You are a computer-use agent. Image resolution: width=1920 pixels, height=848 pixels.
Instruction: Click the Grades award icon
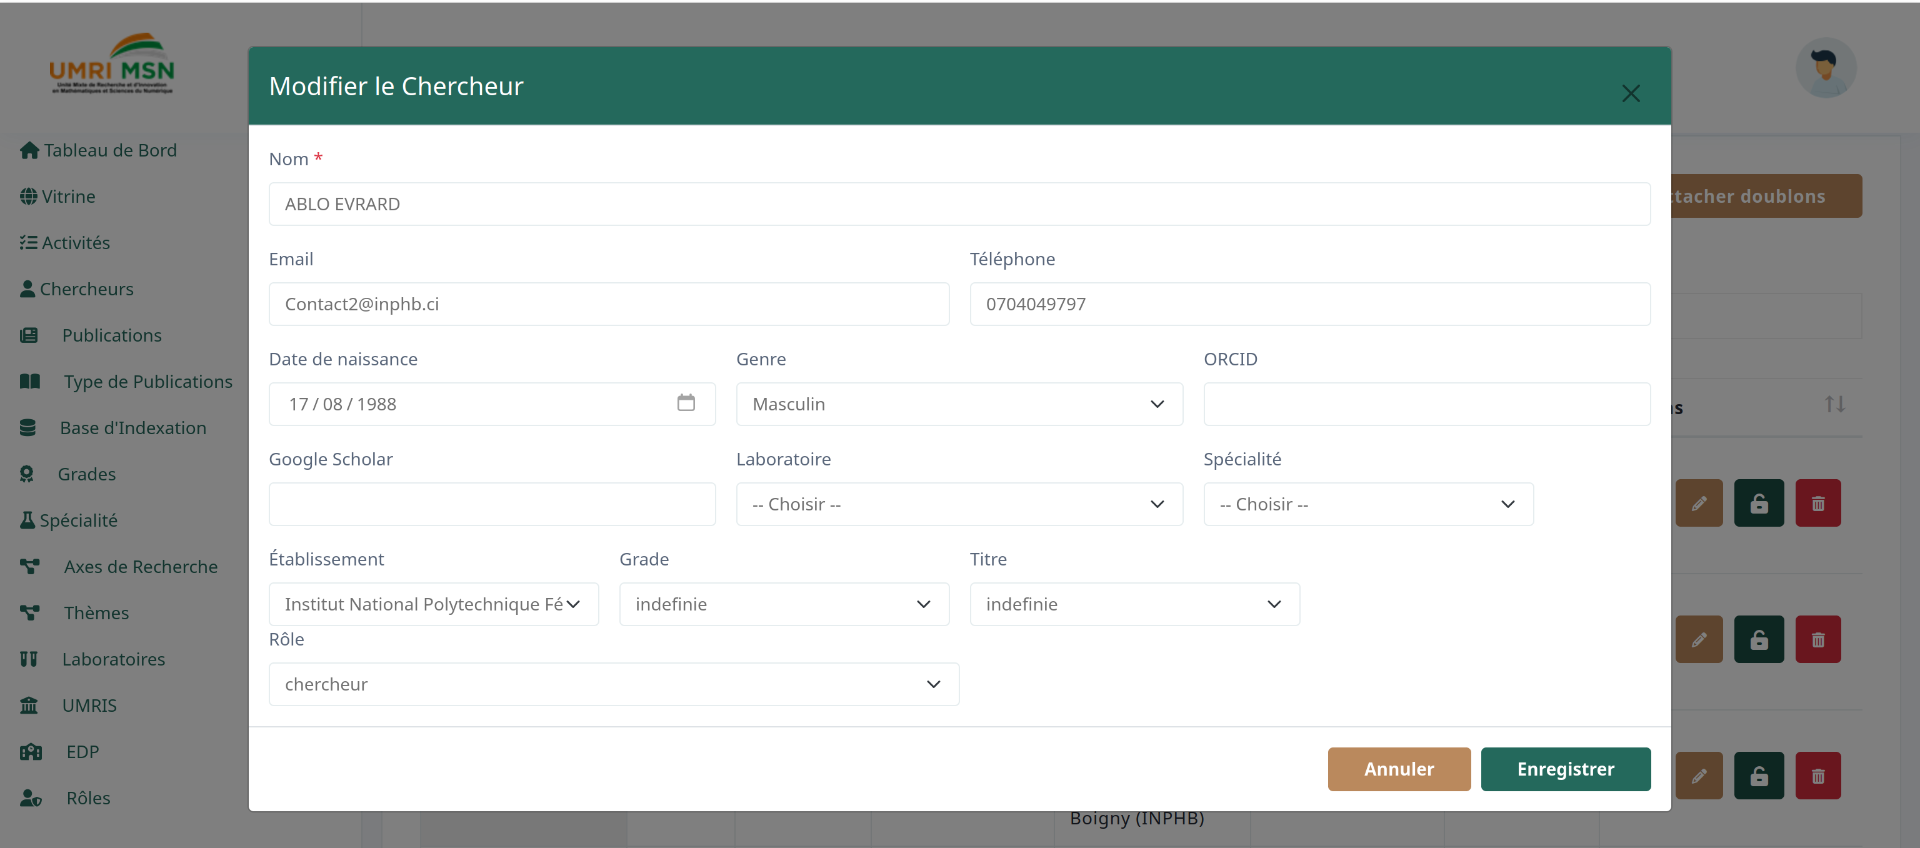(27, 474)
